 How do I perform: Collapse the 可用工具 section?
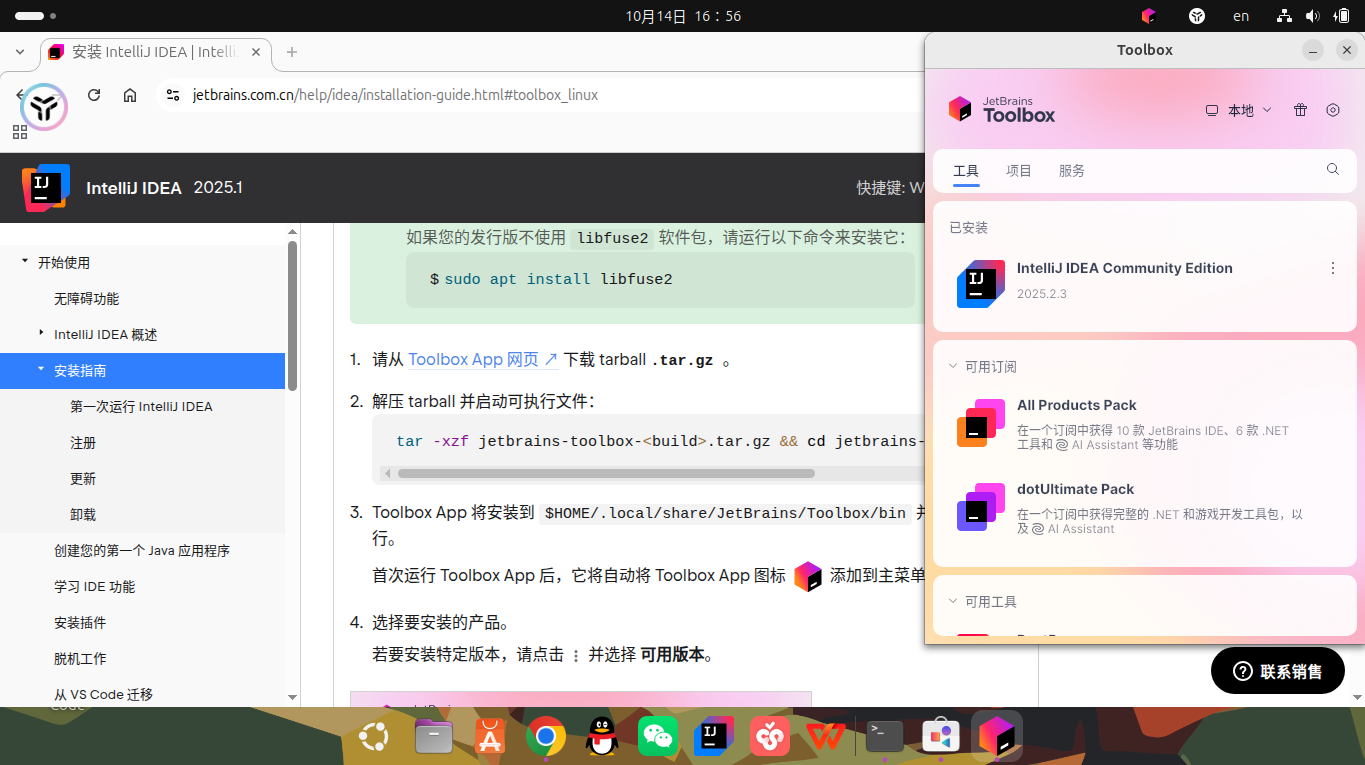point(953,602)
